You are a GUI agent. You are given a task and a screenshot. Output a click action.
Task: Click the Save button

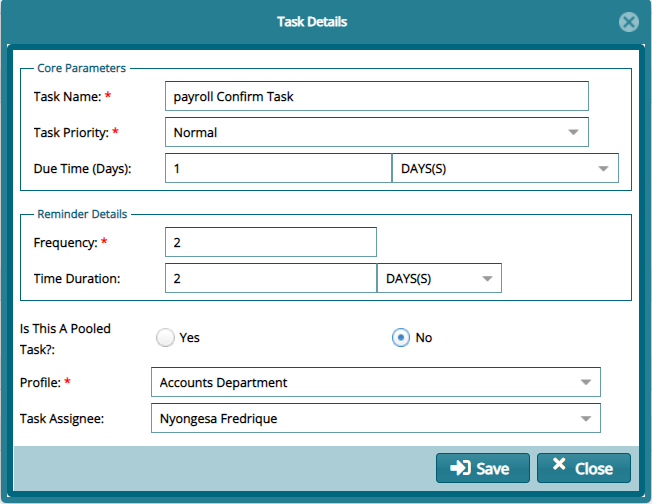click(483, 468)
